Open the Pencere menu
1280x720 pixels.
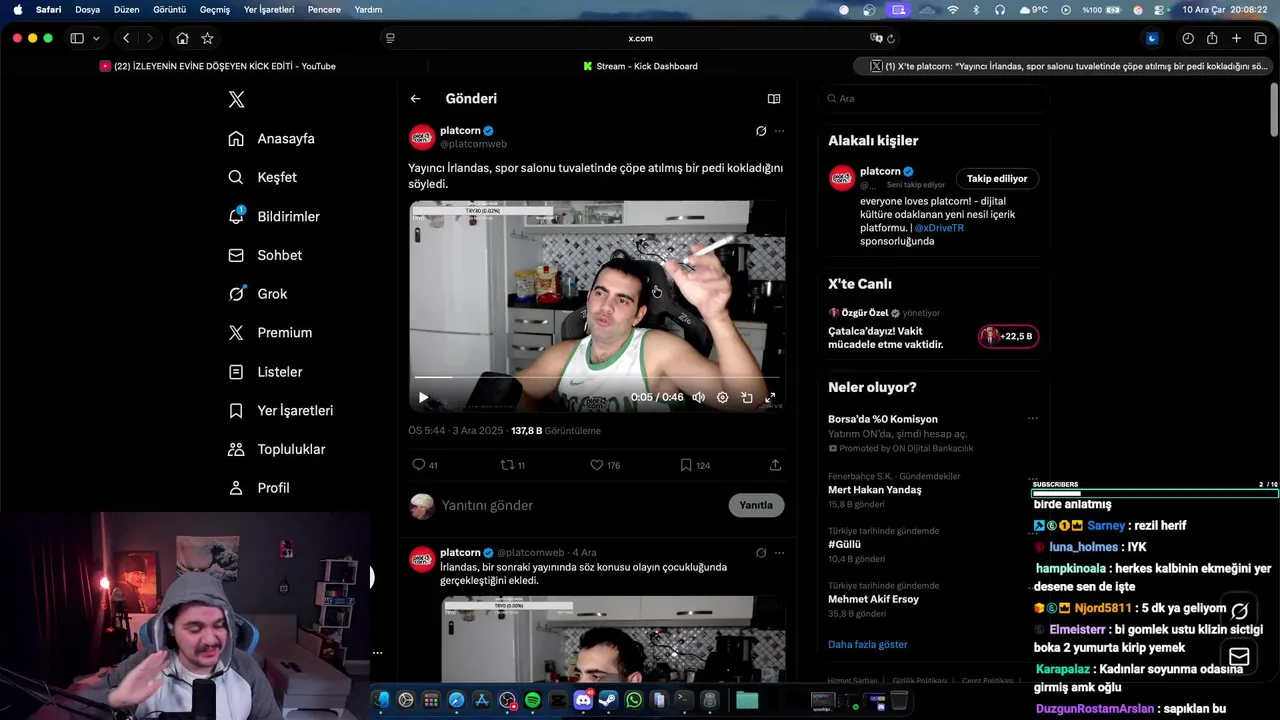pyautogui.click(x=324, y=9)
